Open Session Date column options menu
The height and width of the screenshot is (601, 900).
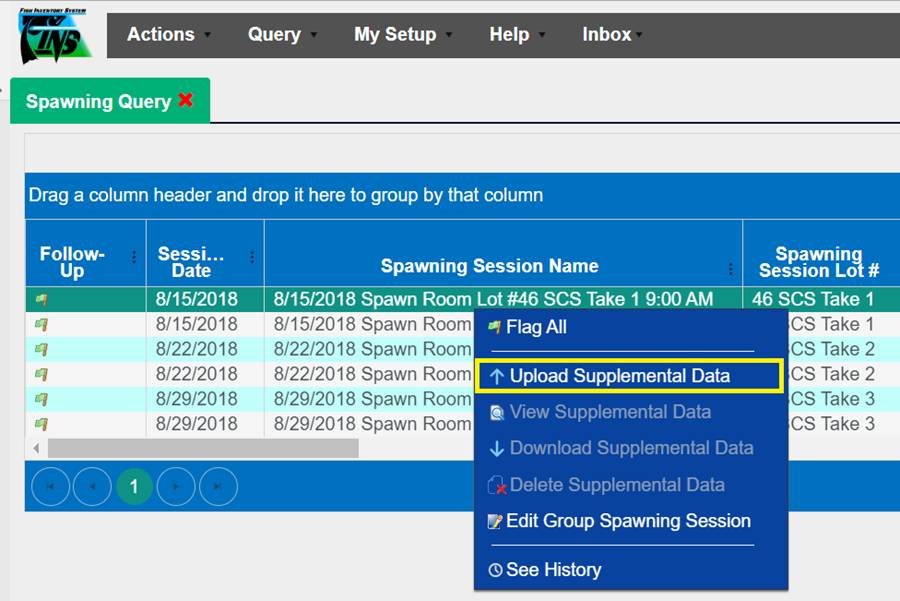click(252, 257)
